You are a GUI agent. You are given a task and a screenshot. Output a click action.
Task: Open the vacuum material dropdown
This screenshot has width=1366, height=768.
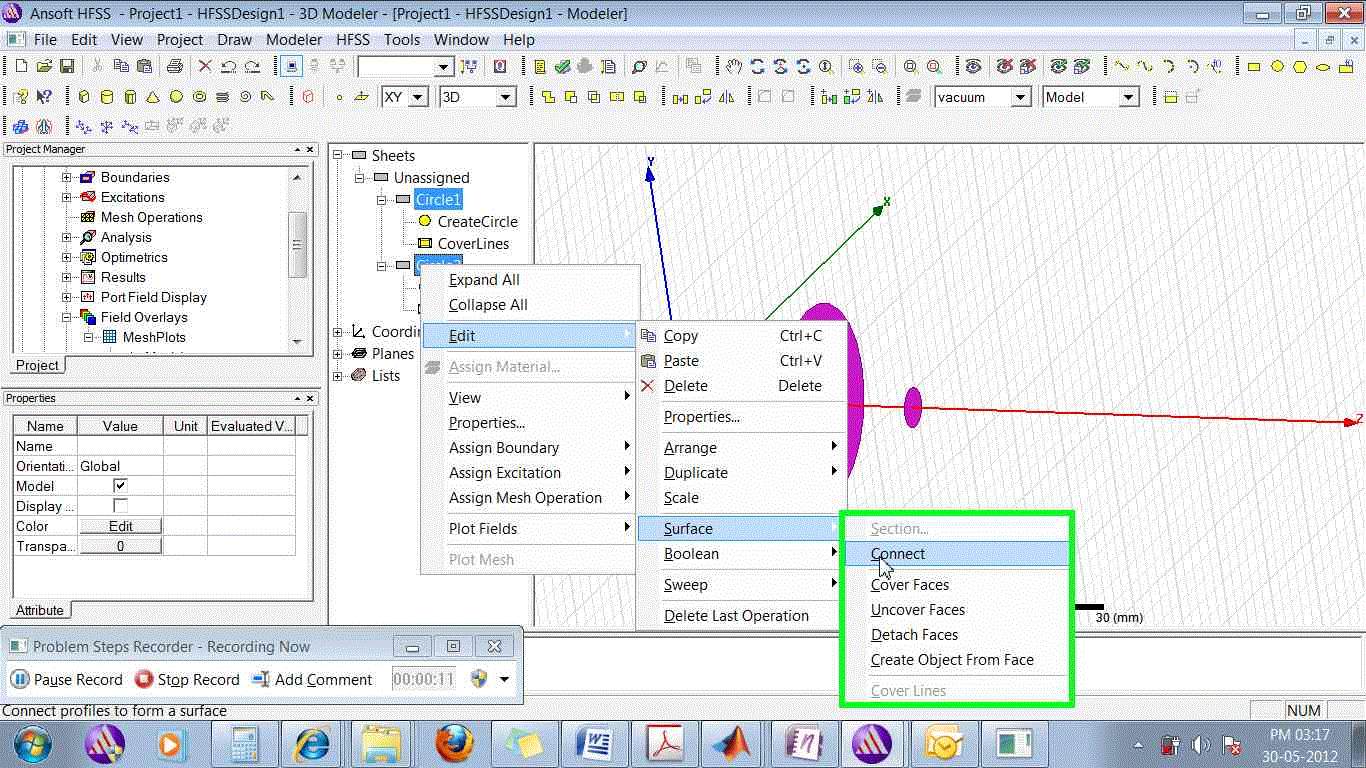[1020, 97]
